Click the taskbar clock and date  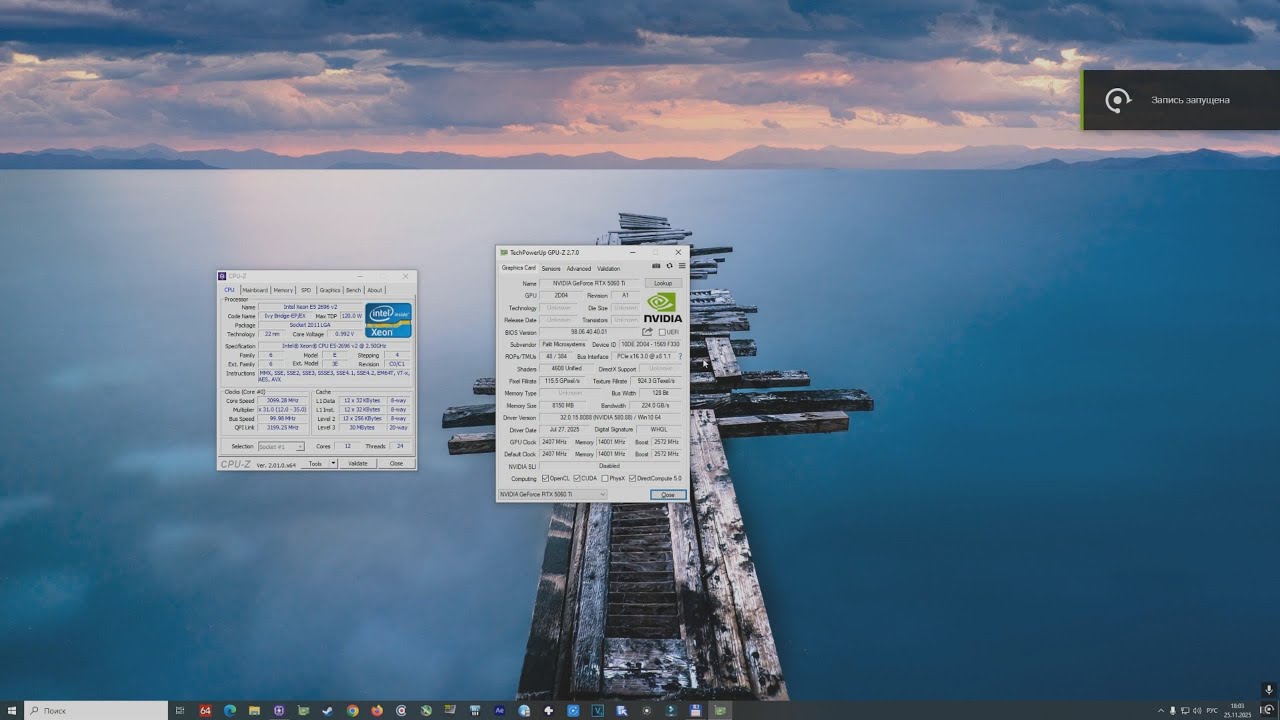[x=1238, y=710]
